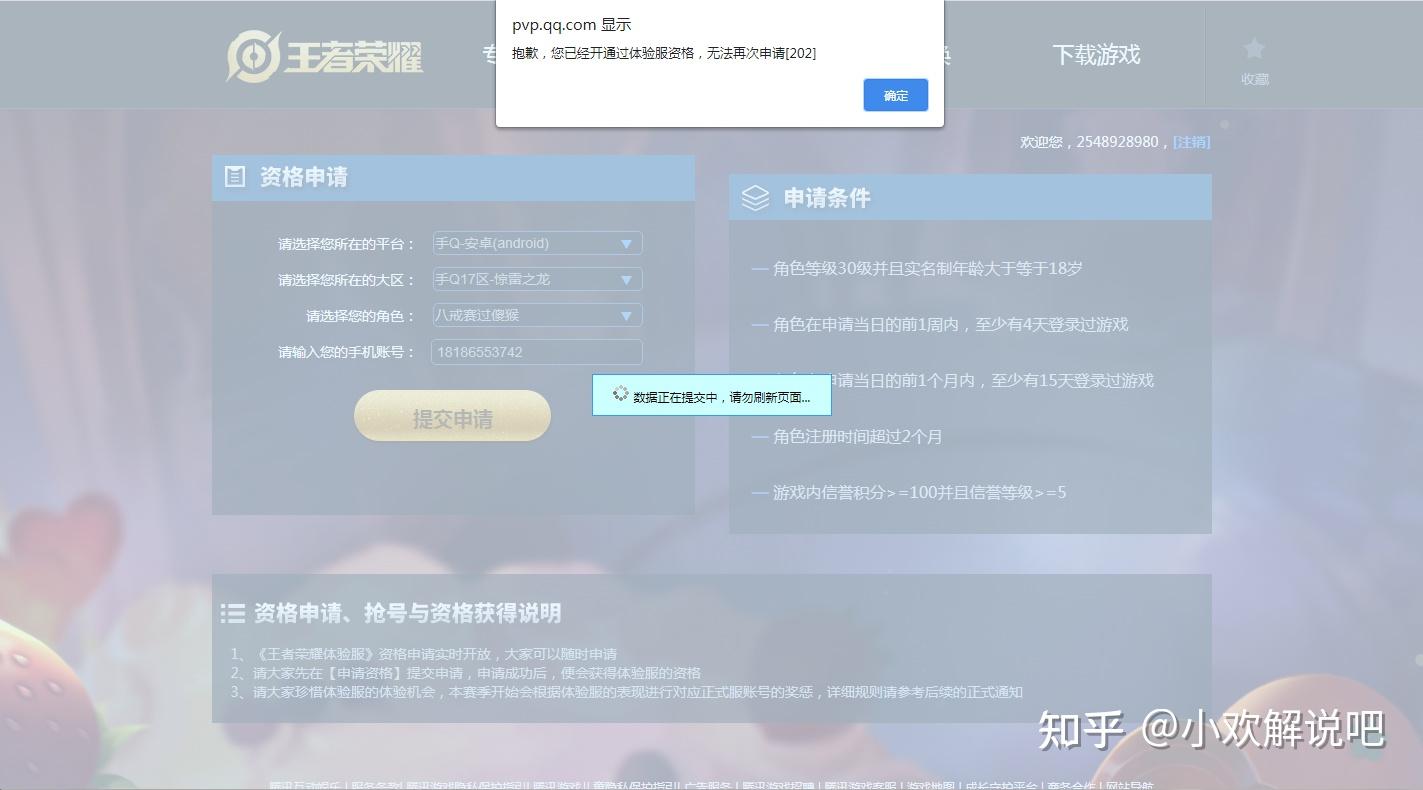Click the 申请条件 layers icon
The height and width of the screenshot is (790, 1423).
(756, 198)
